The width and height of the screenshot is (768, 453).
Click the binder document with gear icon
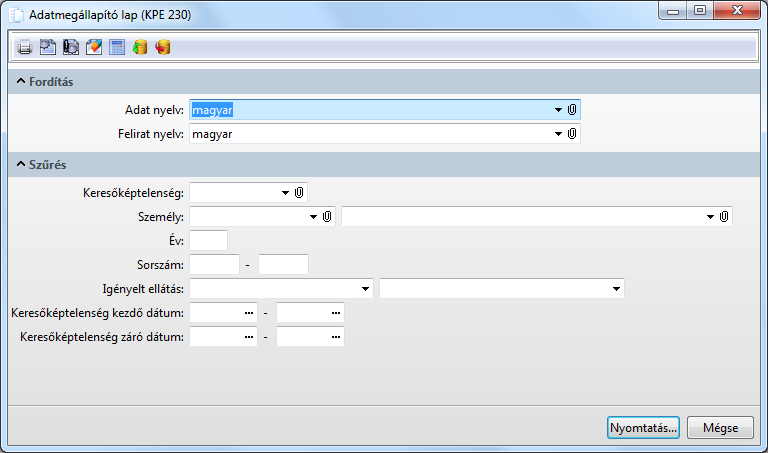(x=71, y=48)
